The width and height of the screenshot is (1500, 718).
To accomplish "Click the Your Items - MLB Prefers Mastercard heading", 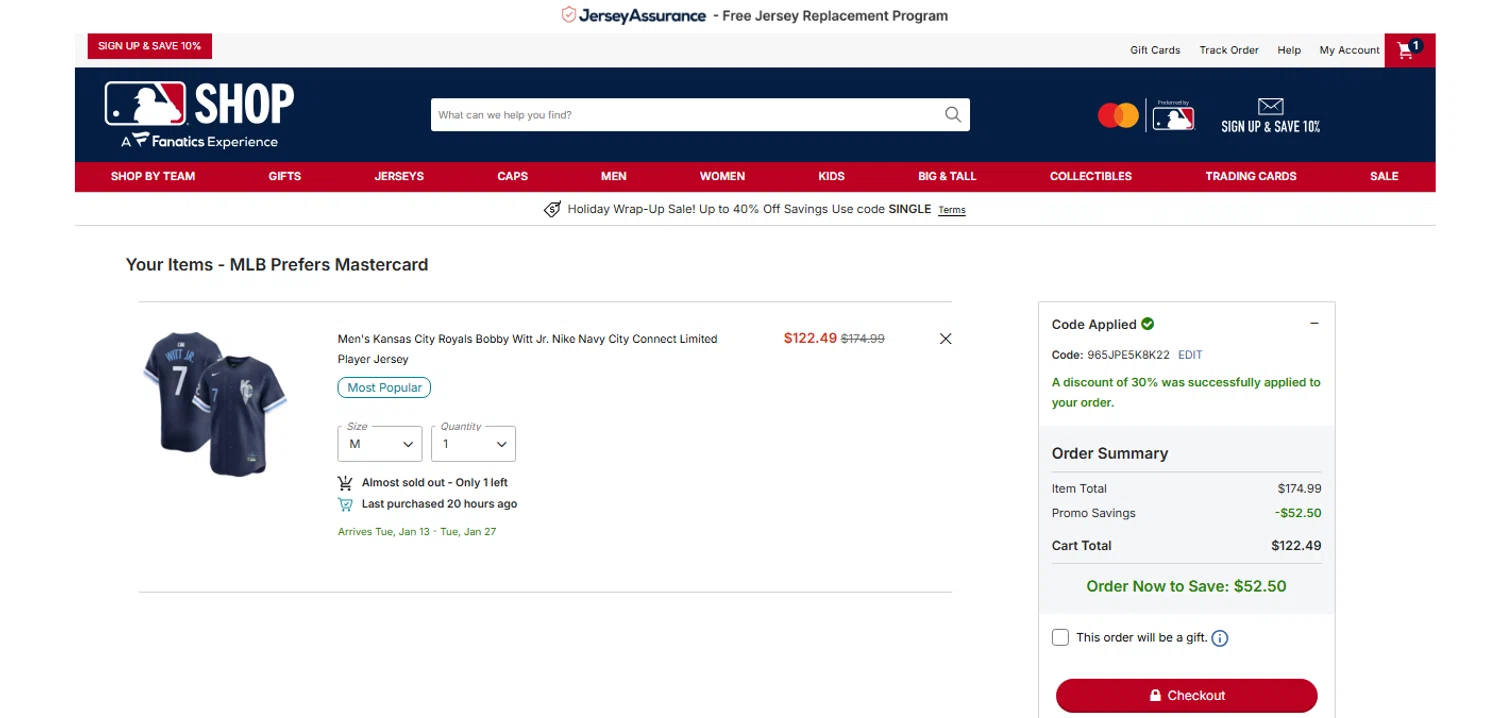I will pyautogui.click(x=277, y=265).
